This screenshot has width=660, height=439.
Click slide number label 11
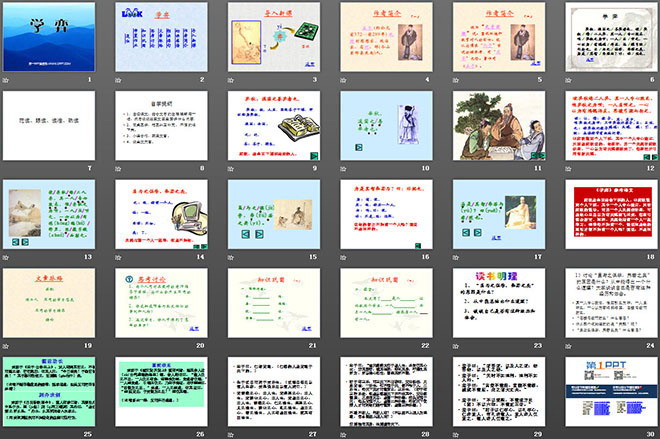tap(538, 168)
